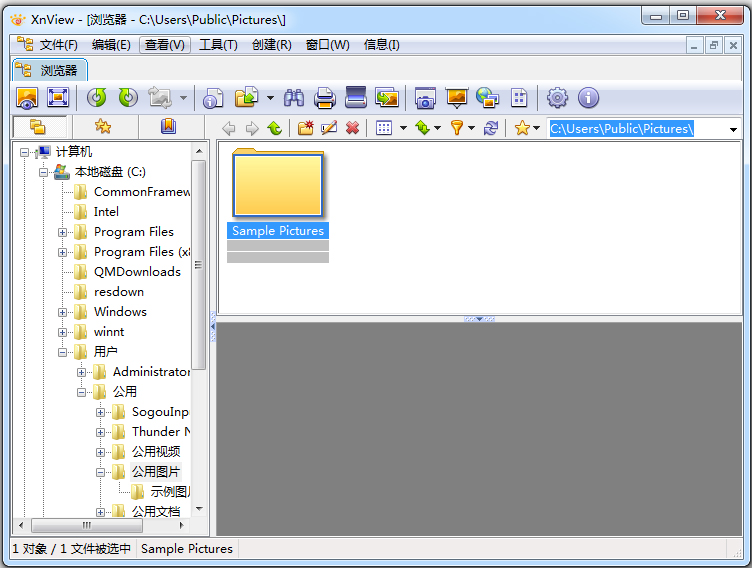Click the tree vertical scrollbar down arrow

199,509
